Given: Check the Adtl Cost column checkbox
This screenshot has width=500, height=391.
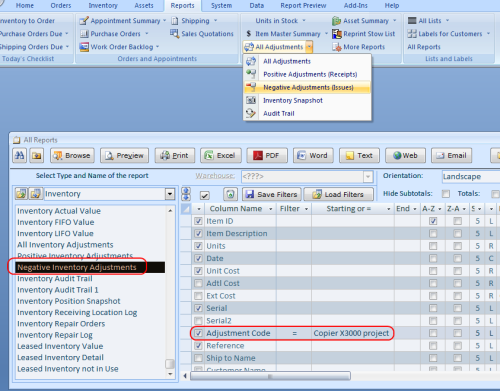Looking at the screenshot, I should (198, 283).
